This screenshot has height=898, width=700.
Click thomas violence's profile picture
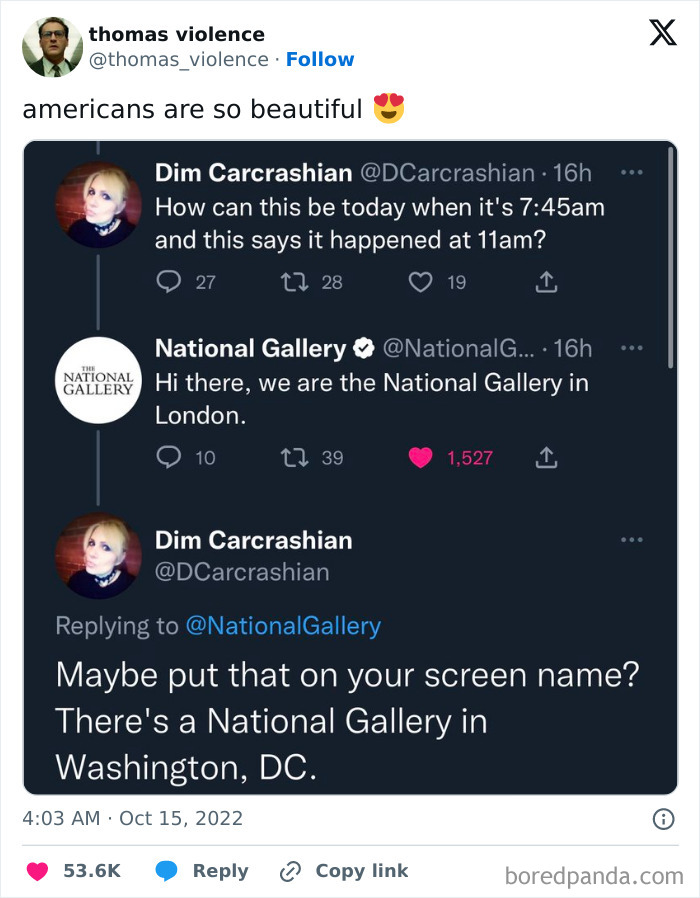point(51,46)
